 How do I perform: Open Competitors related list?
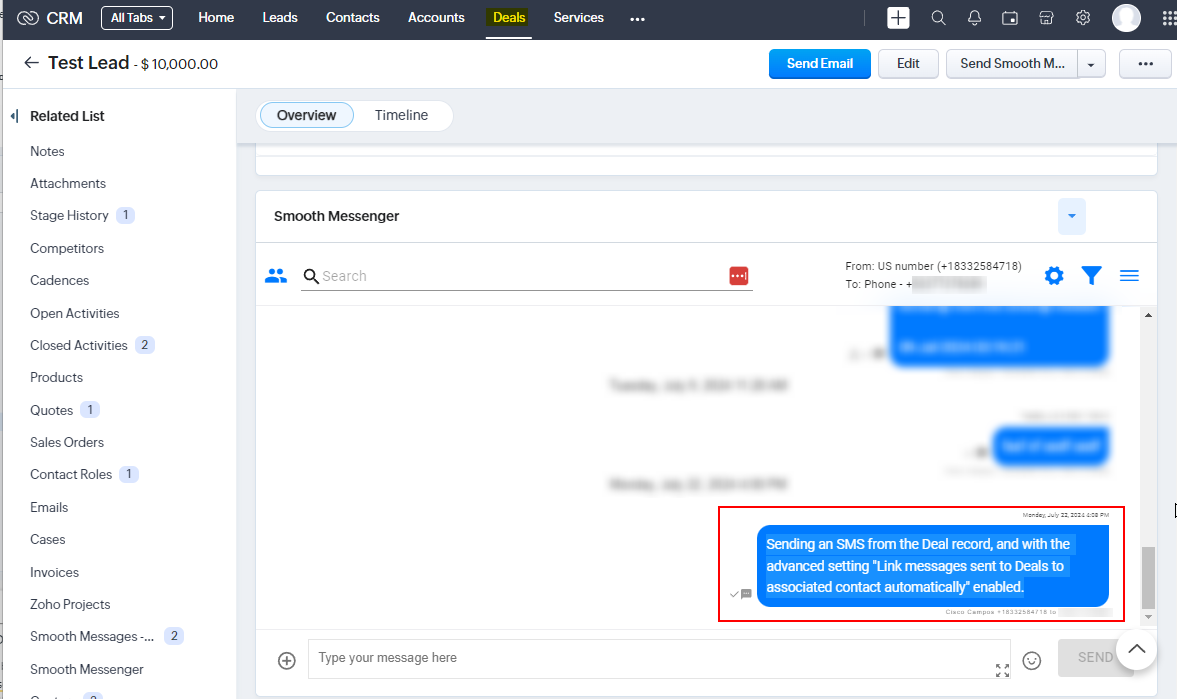(x=67, y=249)
